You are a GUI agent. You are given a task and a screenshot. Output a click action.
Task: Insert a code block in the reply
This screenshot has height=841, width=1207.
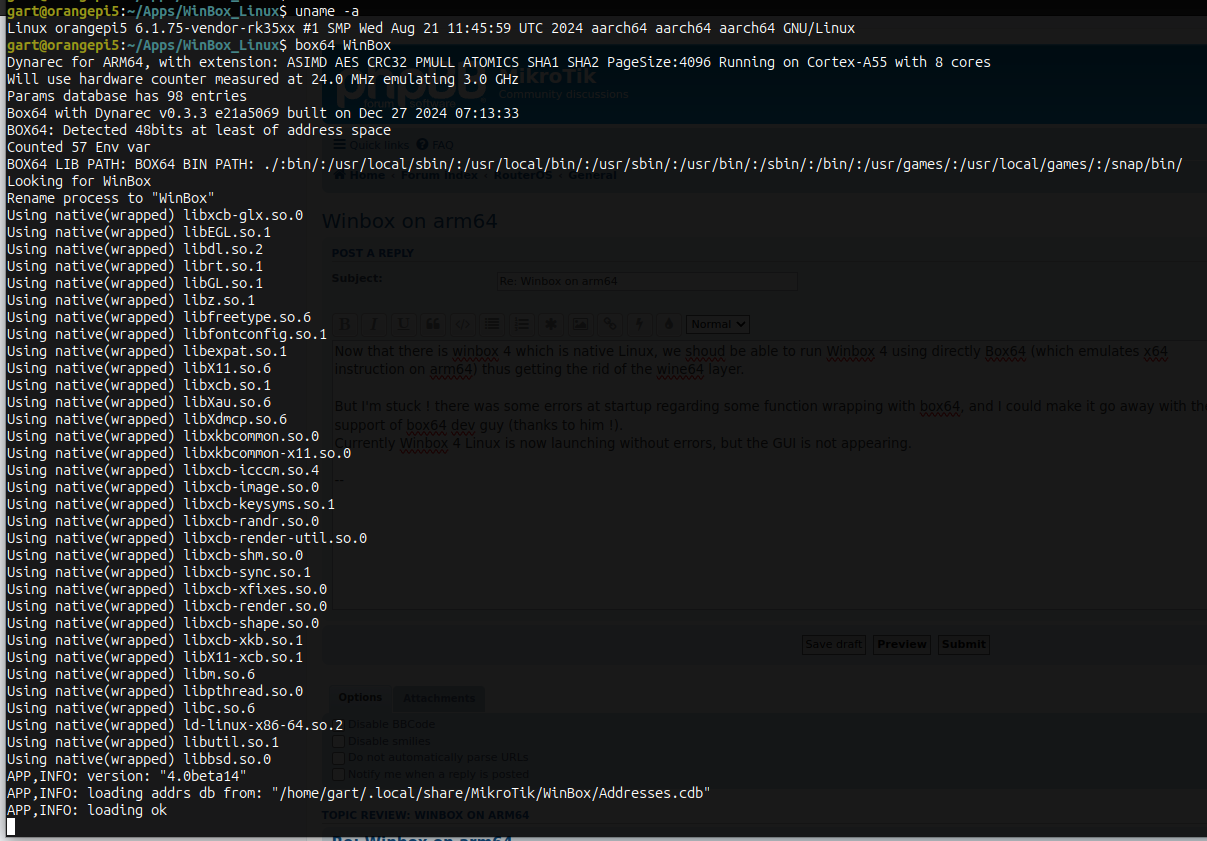462,324
